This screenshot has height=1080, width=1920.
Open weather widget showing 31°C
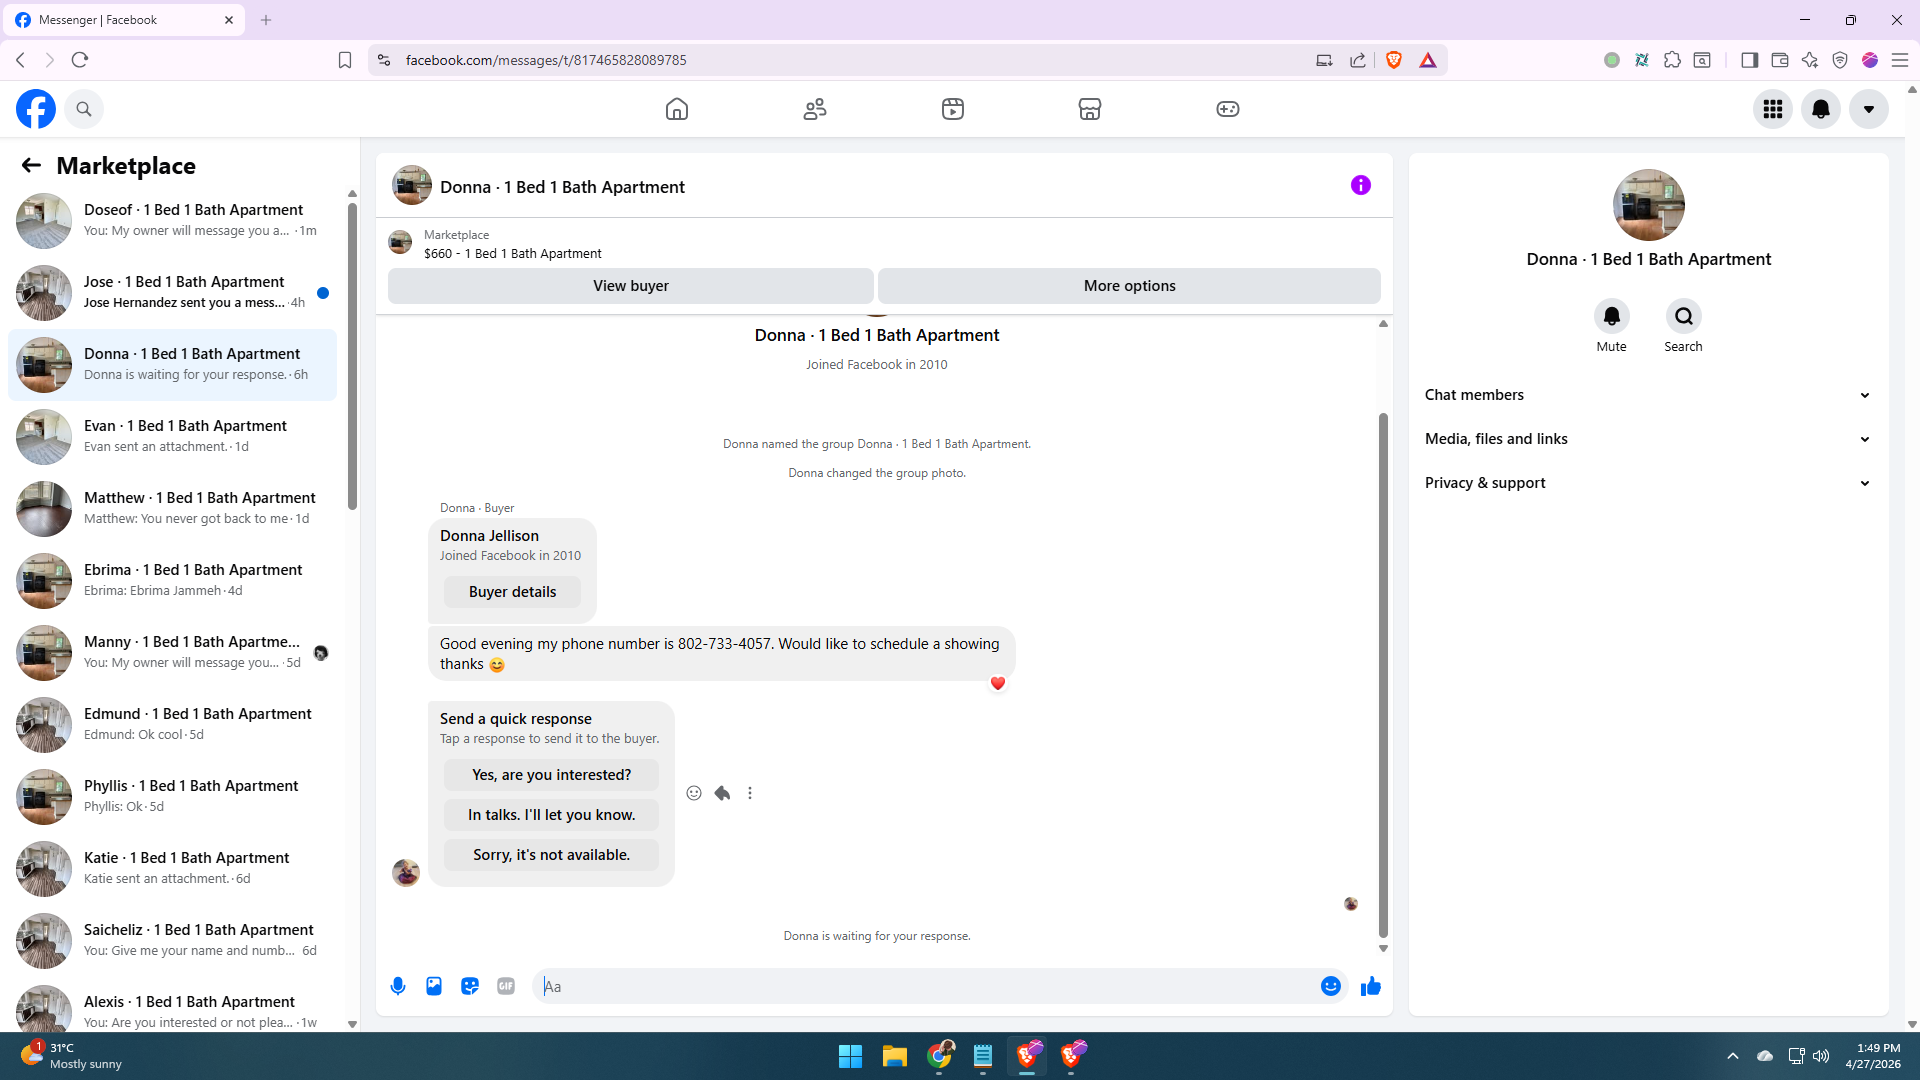click(x=72, y=1056)
